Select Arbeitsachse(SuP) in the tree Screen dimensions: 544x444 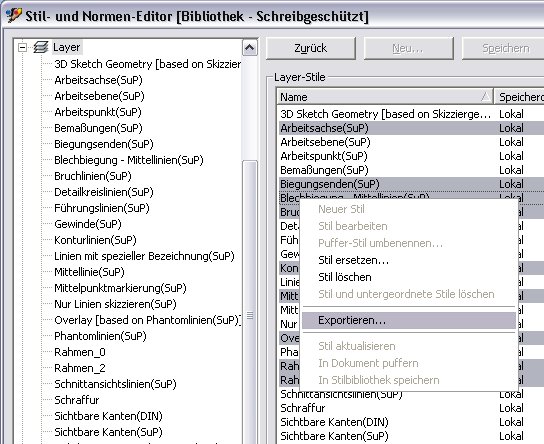tap(99, 80)
